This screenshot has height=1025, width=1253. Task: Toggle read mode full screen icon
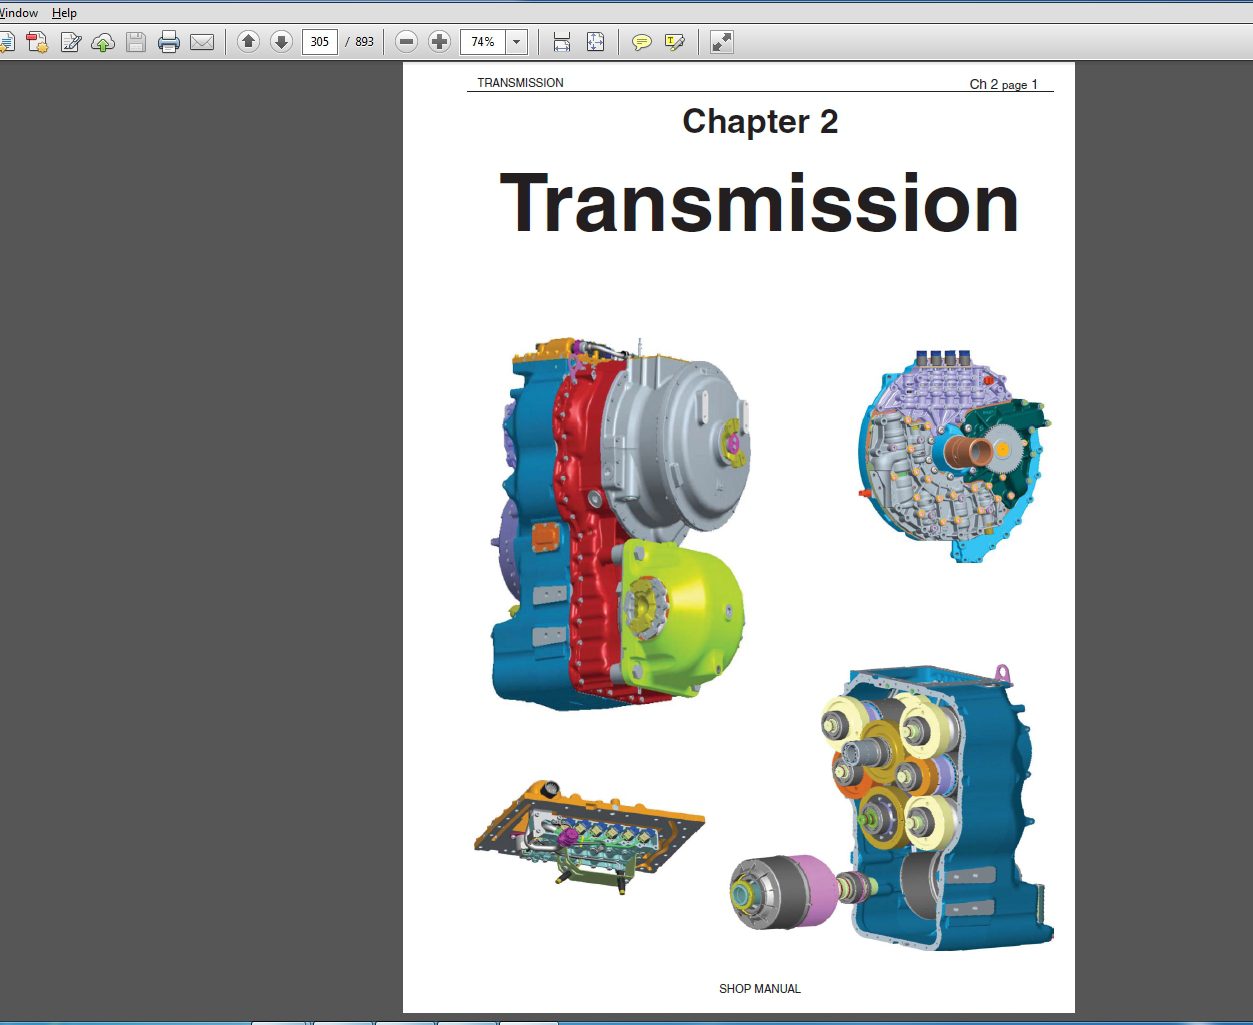tap(722, 42)
